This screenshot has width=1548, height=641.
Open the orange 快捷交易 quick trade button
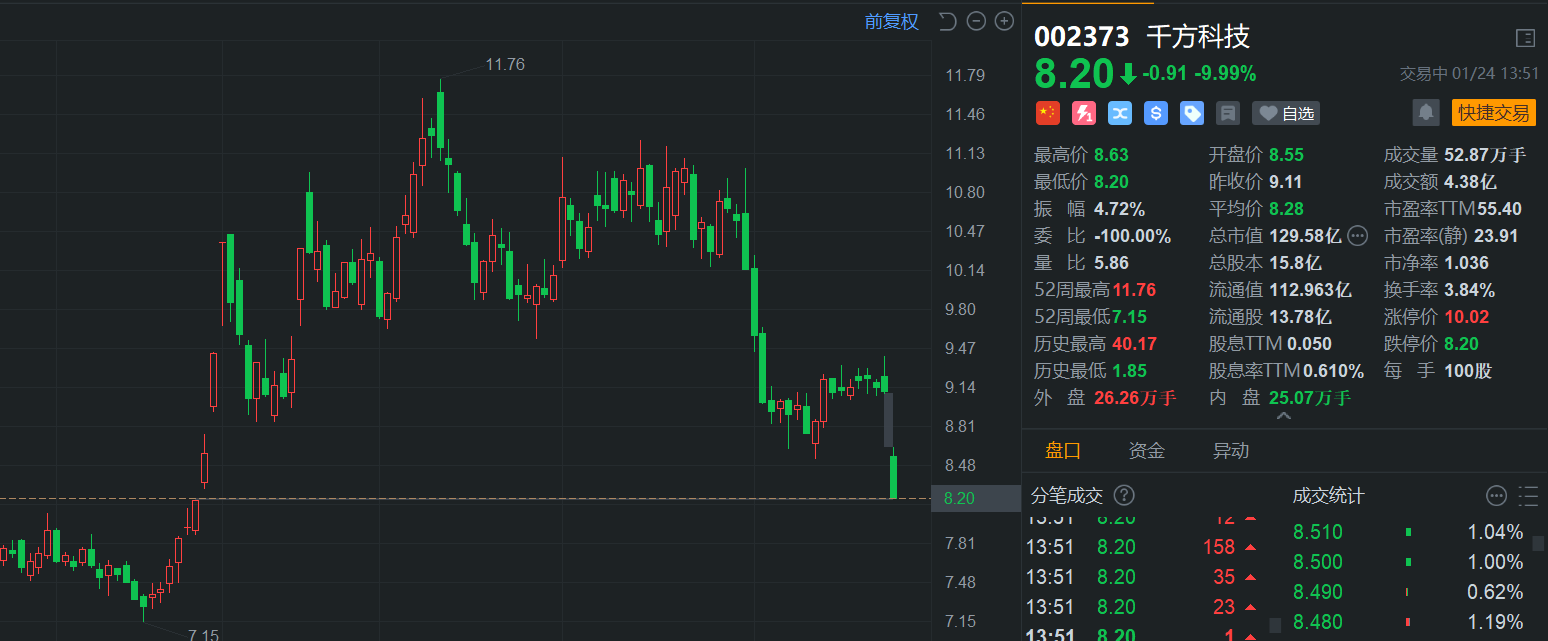pyautogui.click(x=1493, y=112)
